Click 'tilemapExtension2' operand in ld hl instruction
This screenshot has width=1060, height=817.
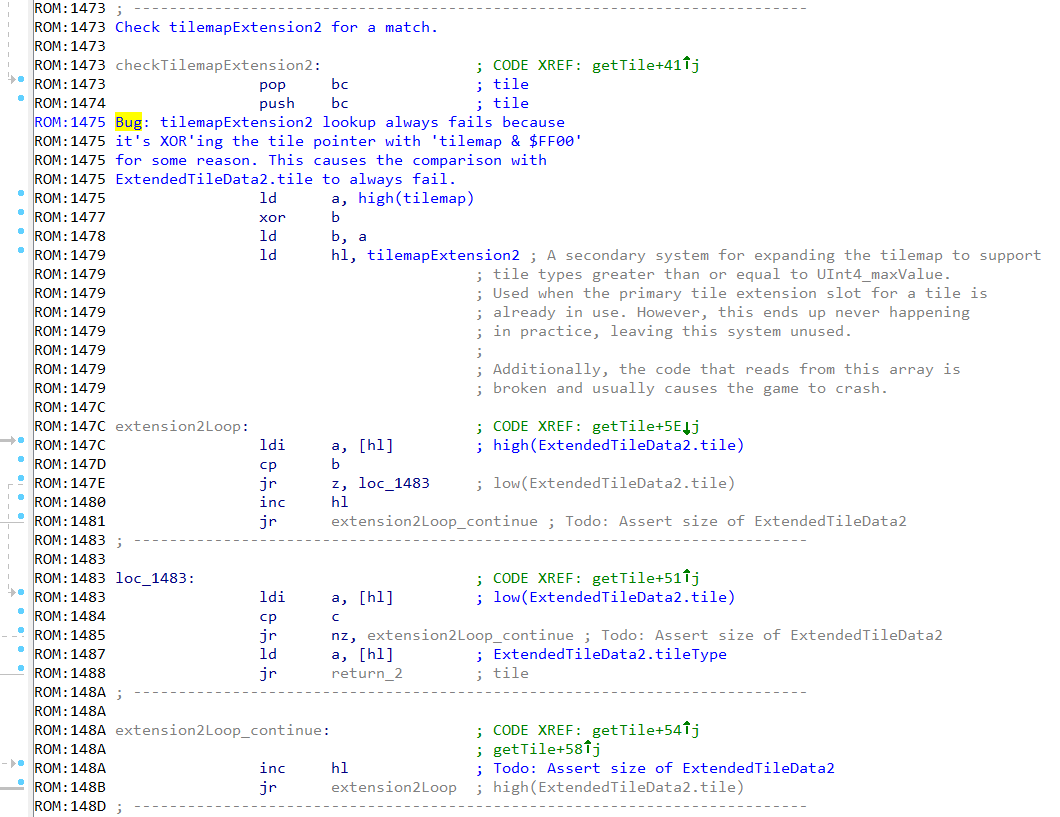(443, 255)
